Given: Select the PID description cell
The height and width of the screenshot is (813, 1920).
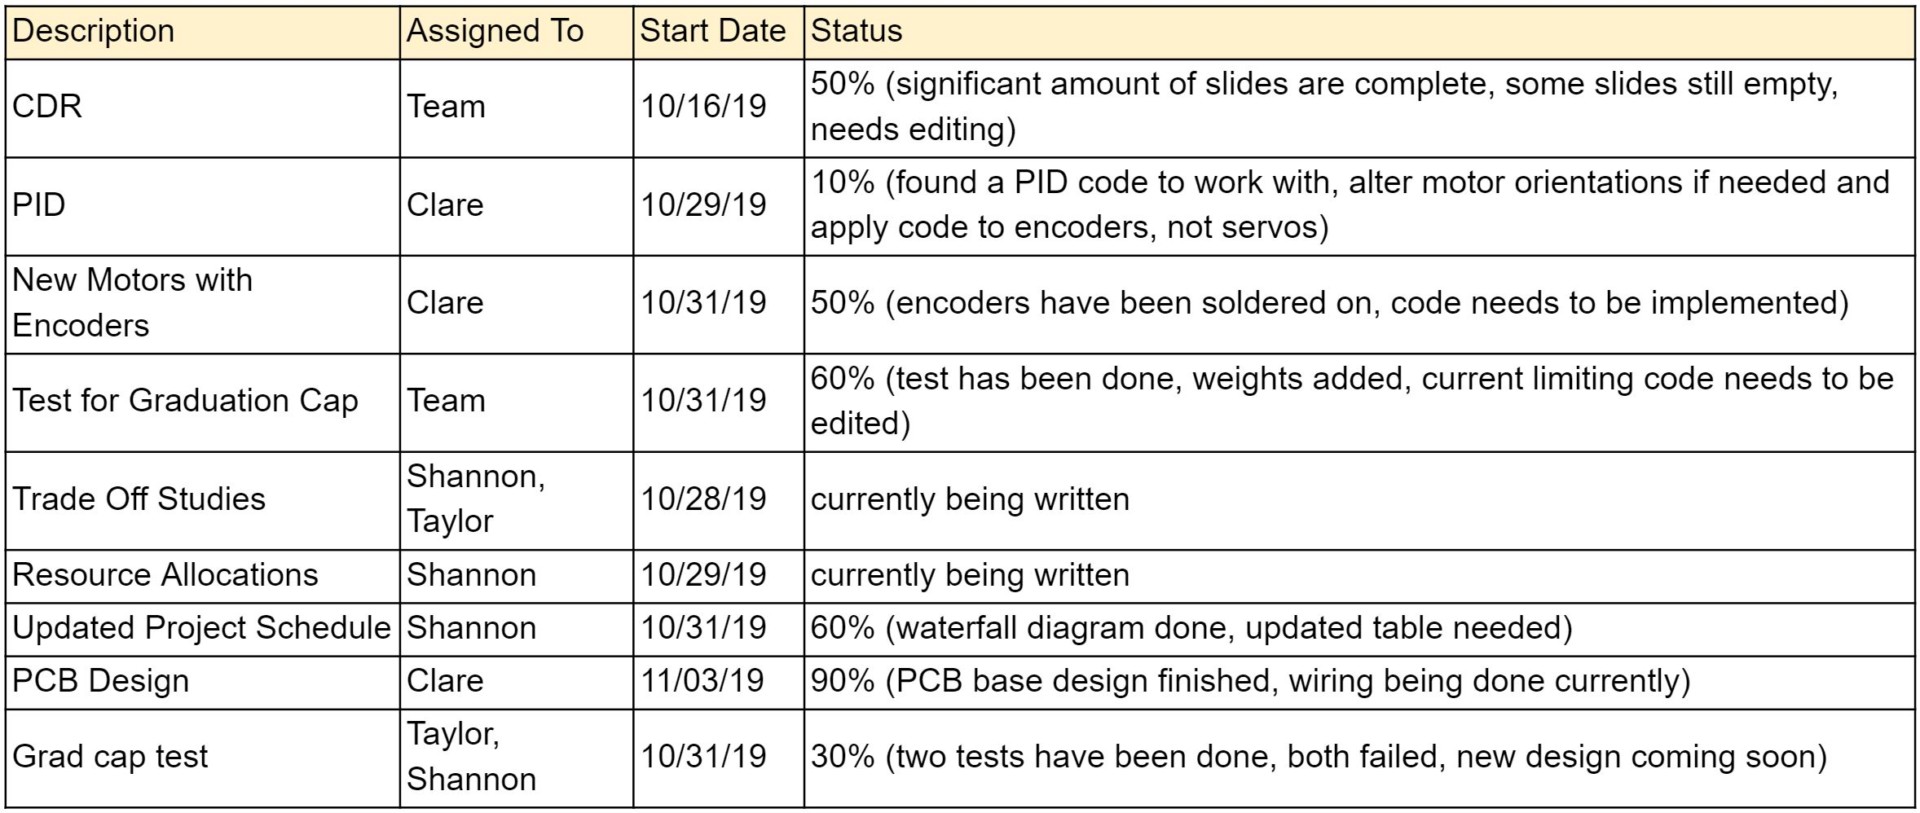Looking at the screenshot, I should 203,206.
